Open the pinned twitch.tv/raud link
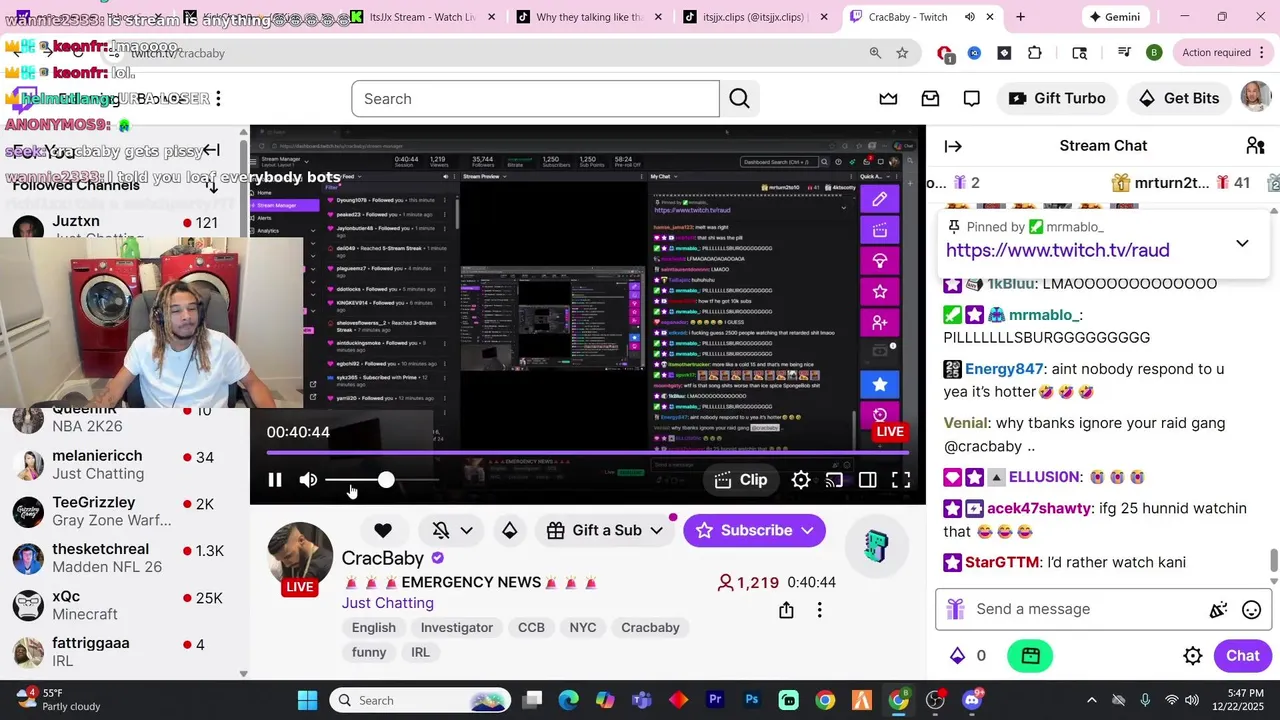This screenshot has height=720, width=1280. pos(1057,250)
